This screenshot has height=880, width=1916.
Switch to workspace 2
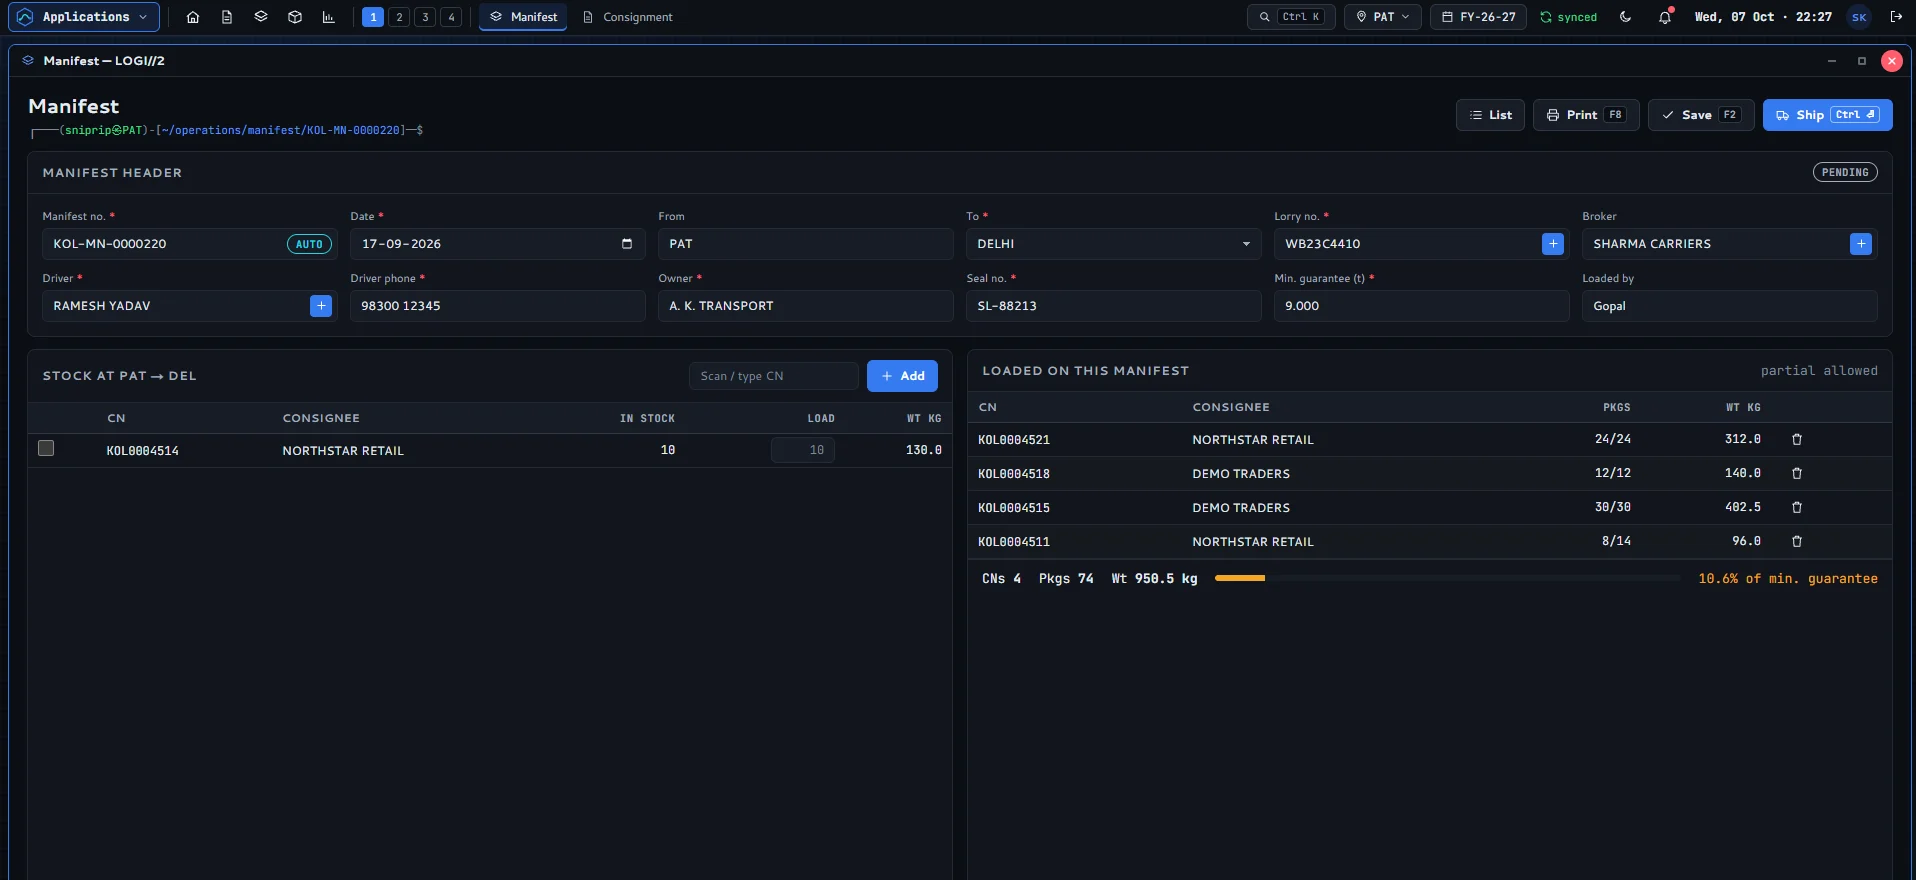pos(399,17)
